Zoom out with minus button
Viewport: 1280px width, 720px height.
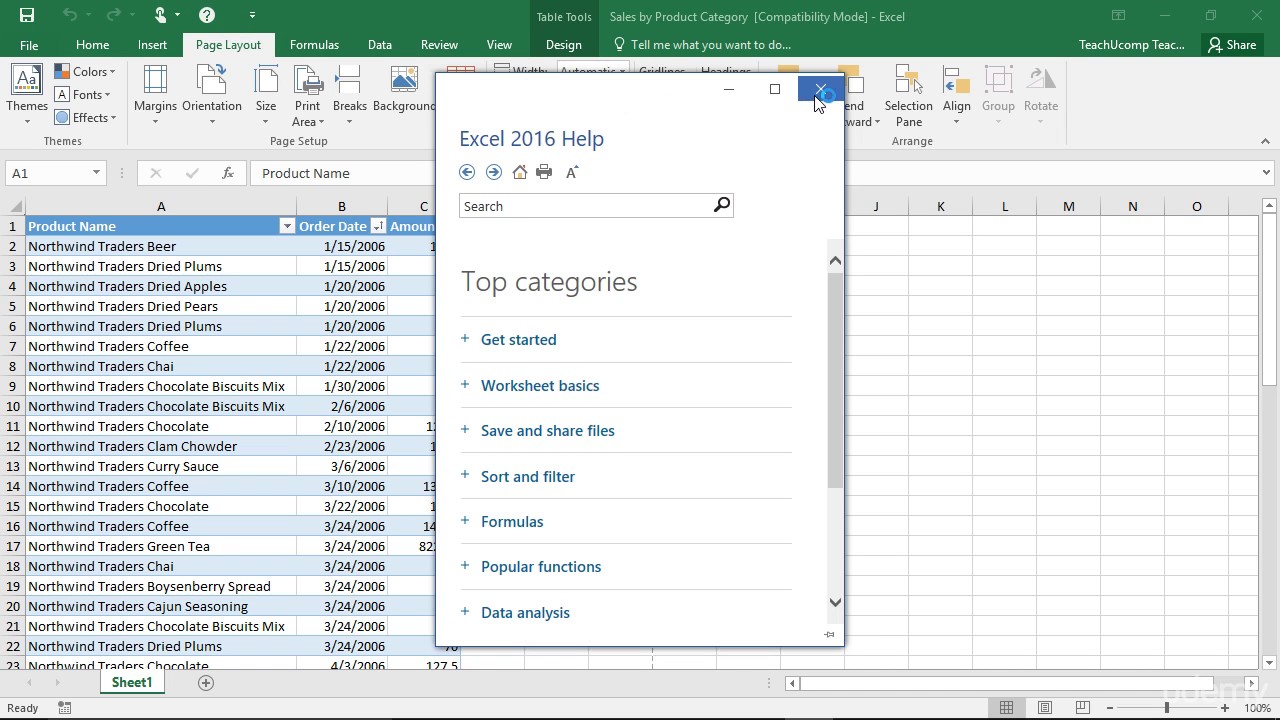pyautogui.click(x=1109, y=708)
